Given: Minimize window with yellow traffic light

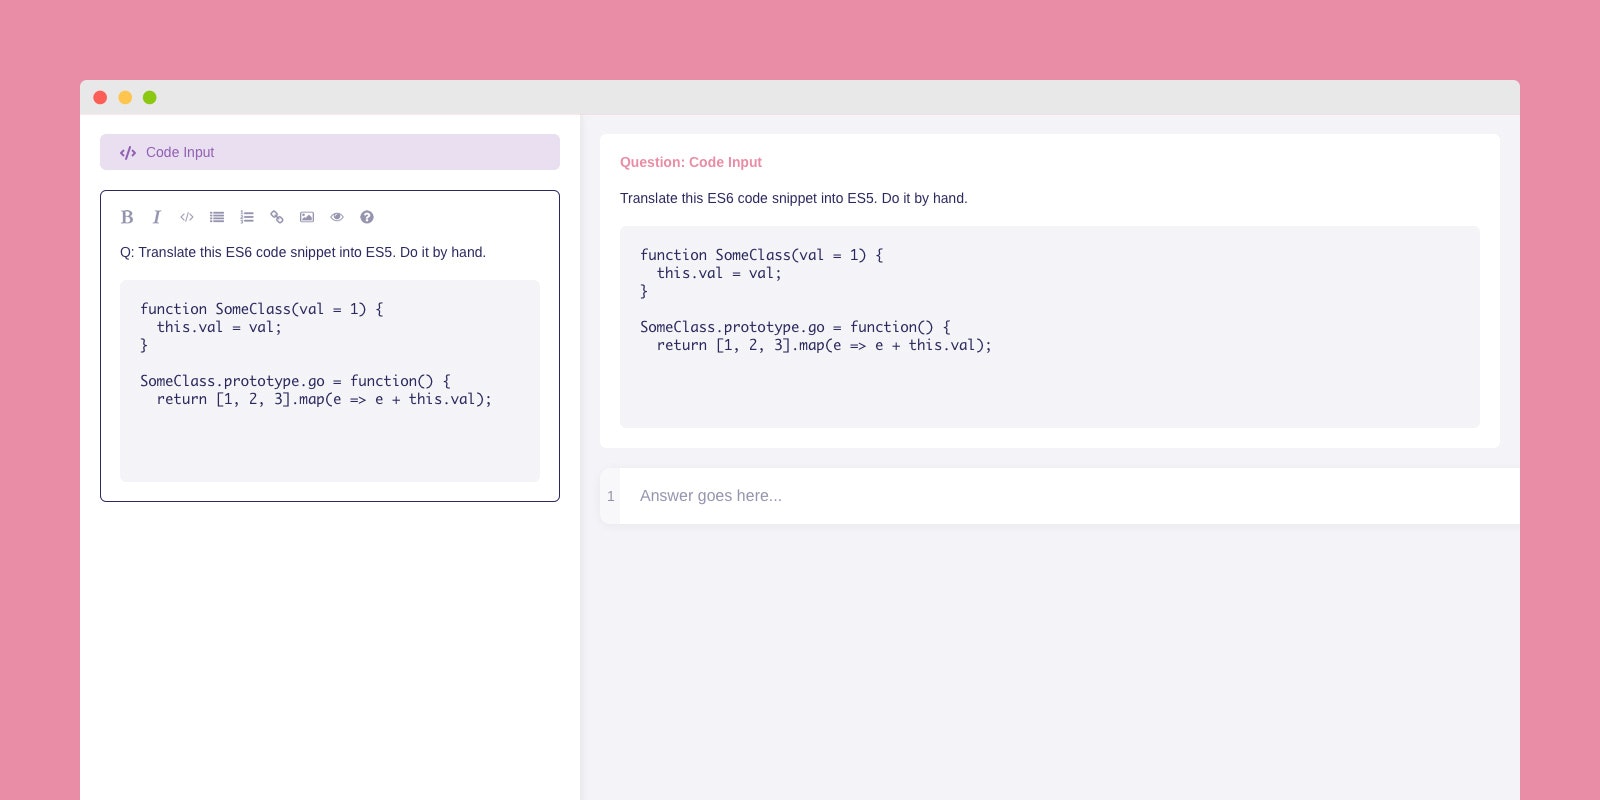Looking at the screenshot, I should coord(125,97).
